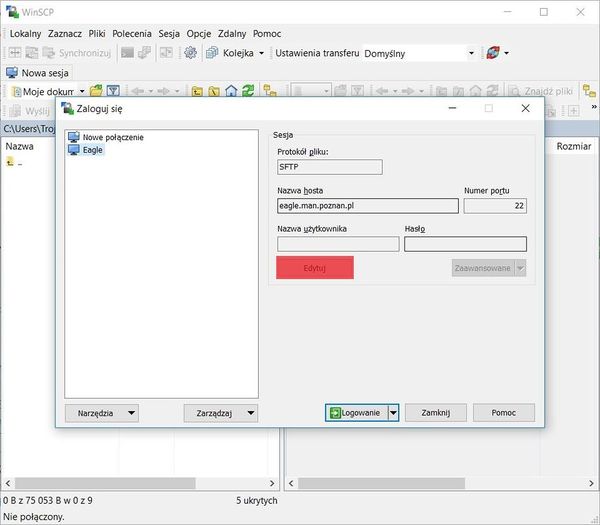The width and height of the screenshot is (600, 525).
Task: Click the local forward arrow icon
Action: click(164, 91)
